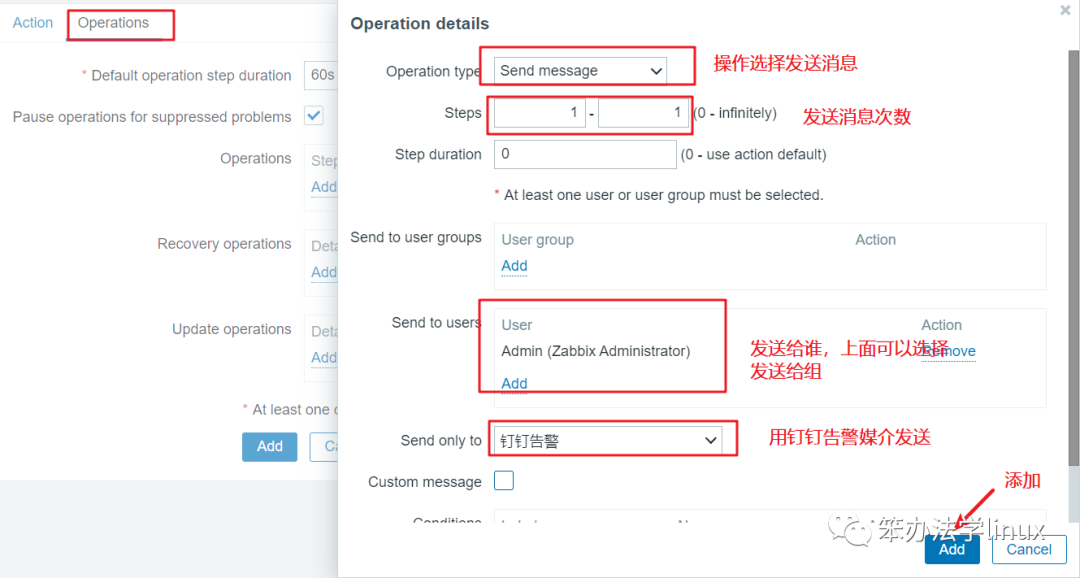Cancel the Operation details dialog
This screenshot has width=1080, height=578.
[1029, 549]
